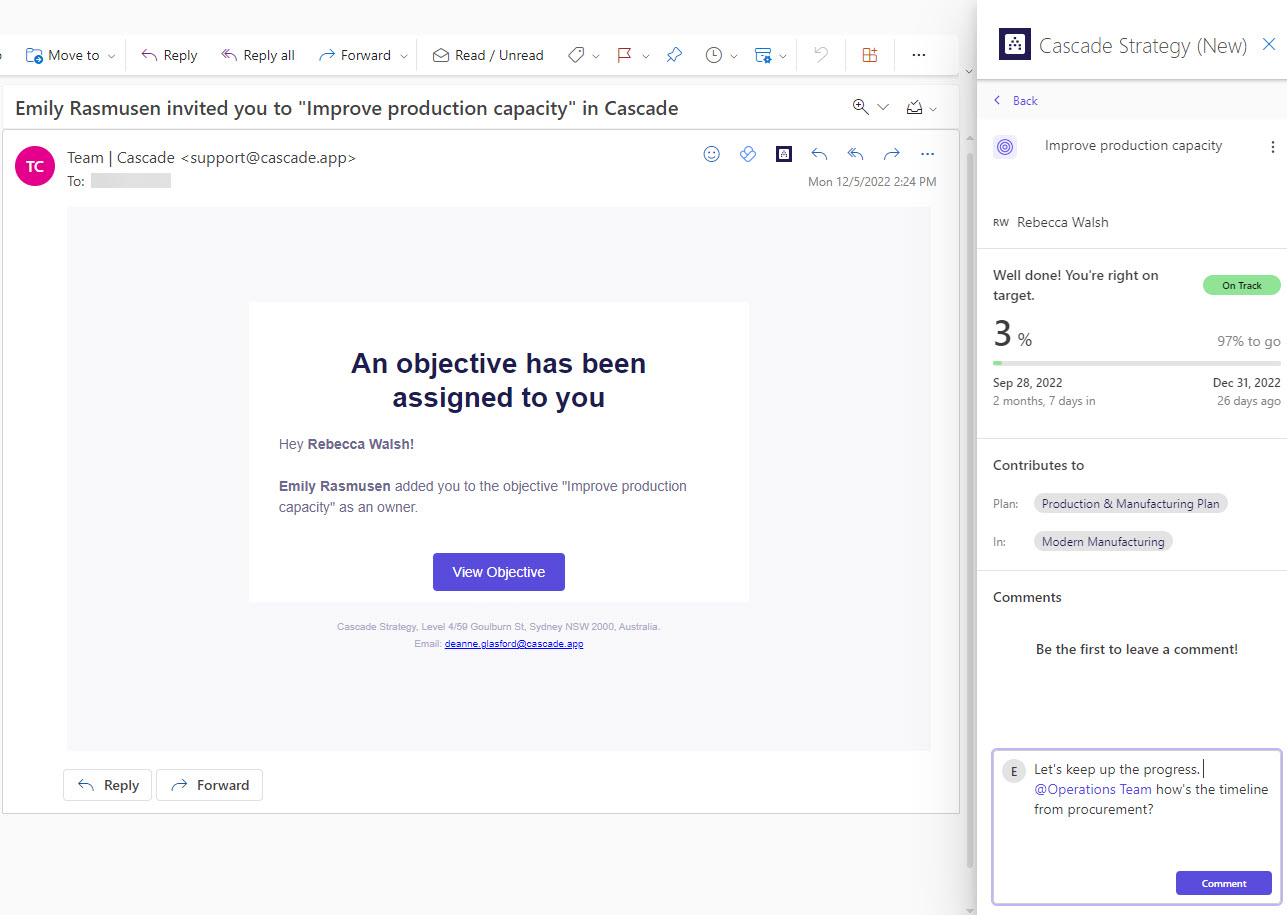Open the deanne.glasford@cascade.app email link
Screen dimensions: 1287x915
coord(514,644)
